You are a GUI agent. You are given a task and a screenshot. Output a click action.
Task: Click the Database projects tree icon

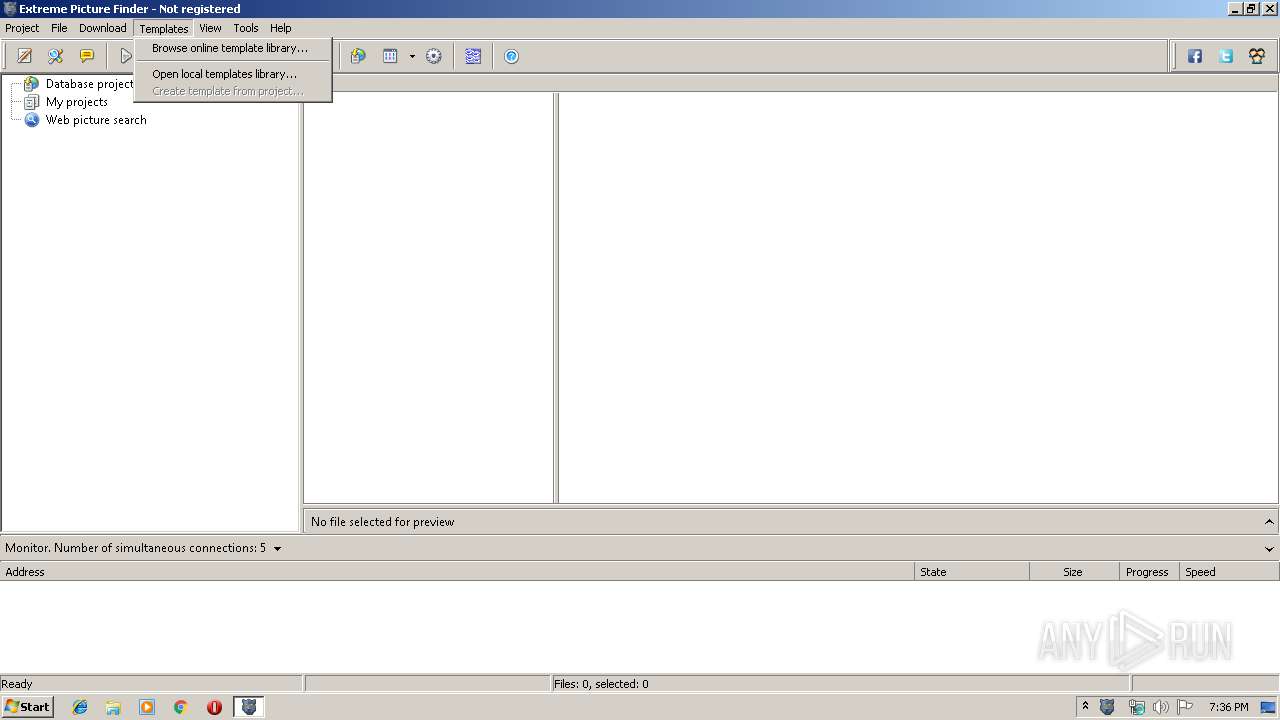tap(32, 84)
